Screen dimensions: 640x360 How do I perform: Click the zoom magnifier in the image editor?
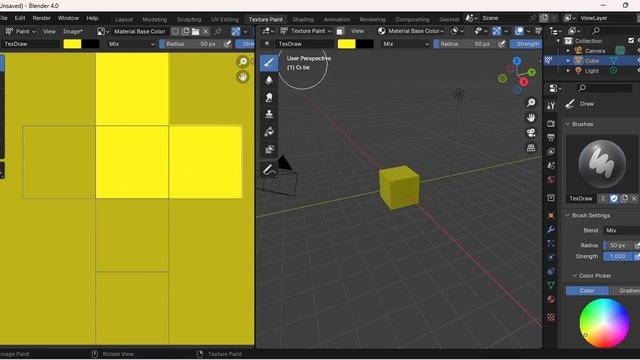click(243, 62)
